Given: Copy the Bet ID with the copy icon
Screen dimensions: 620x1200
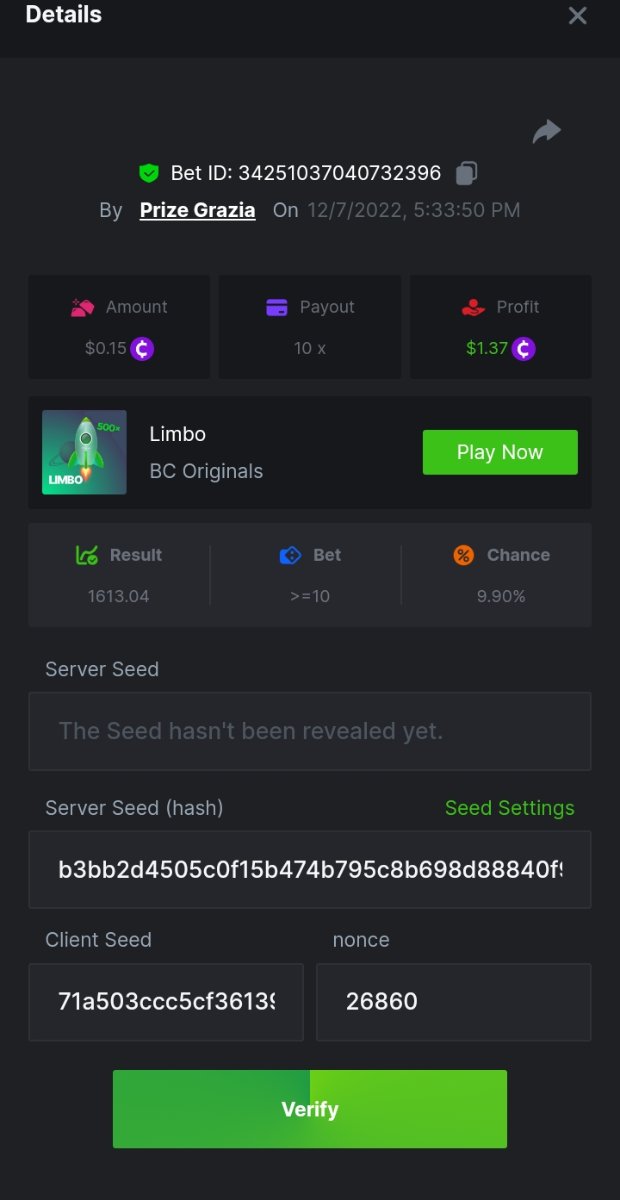Looking at the screenshot, I should click(466, 173).
